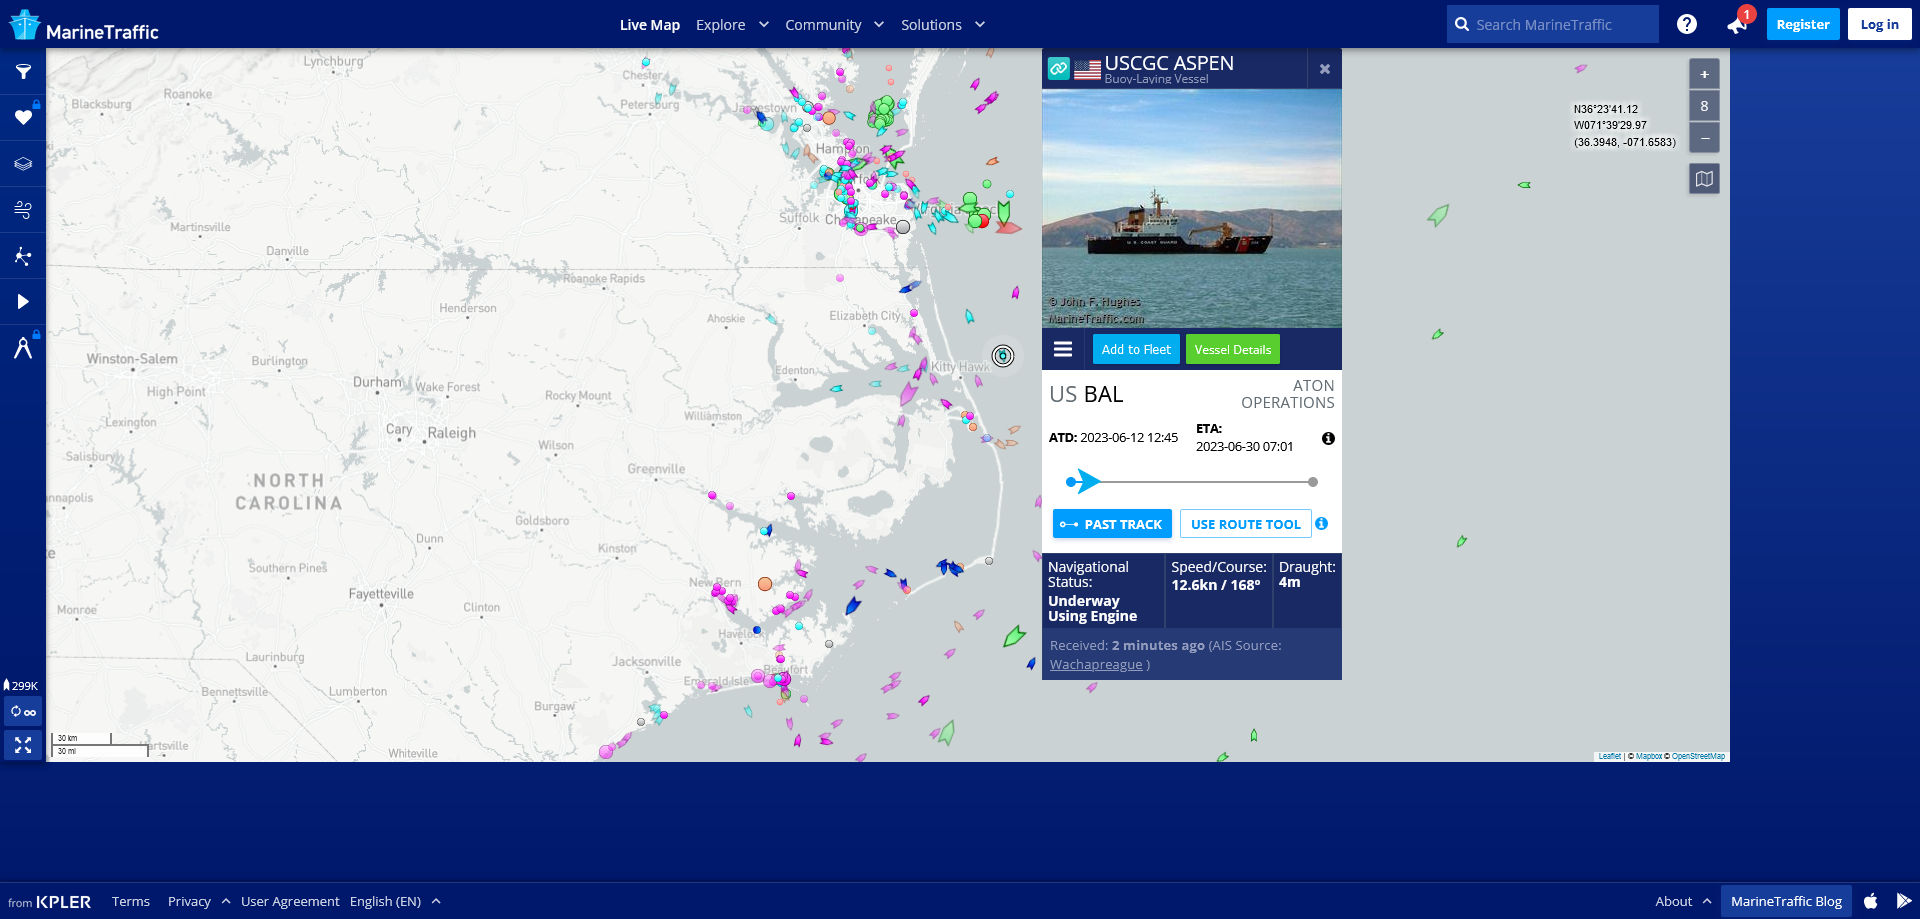Open the density maps icon in sidebar
Screen dimensions: 1920x919
23,256
